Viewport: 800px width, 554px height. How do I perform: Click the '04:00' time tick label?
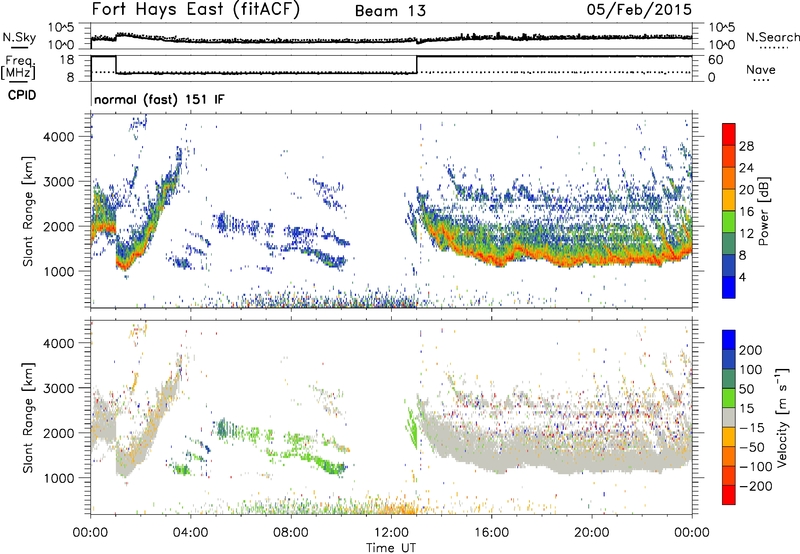click(x=190, y=533)
